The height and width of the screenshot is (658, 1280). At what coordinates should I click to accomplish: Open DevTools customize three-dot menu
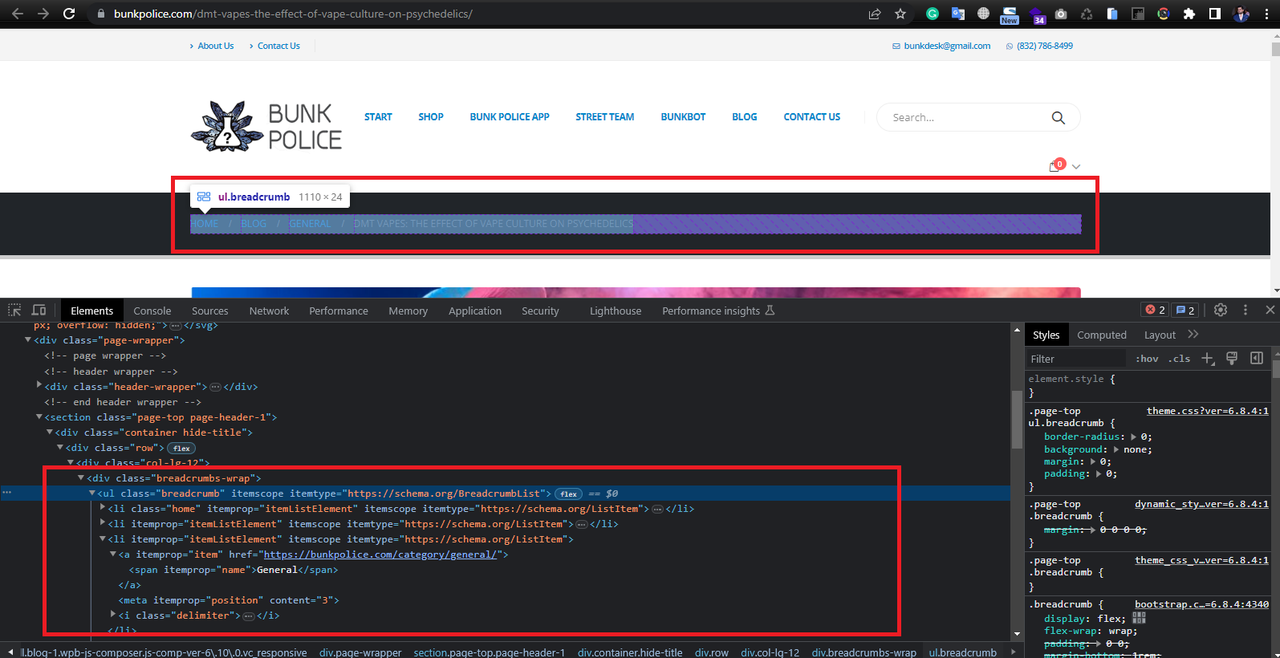[x=1246, y=310]
